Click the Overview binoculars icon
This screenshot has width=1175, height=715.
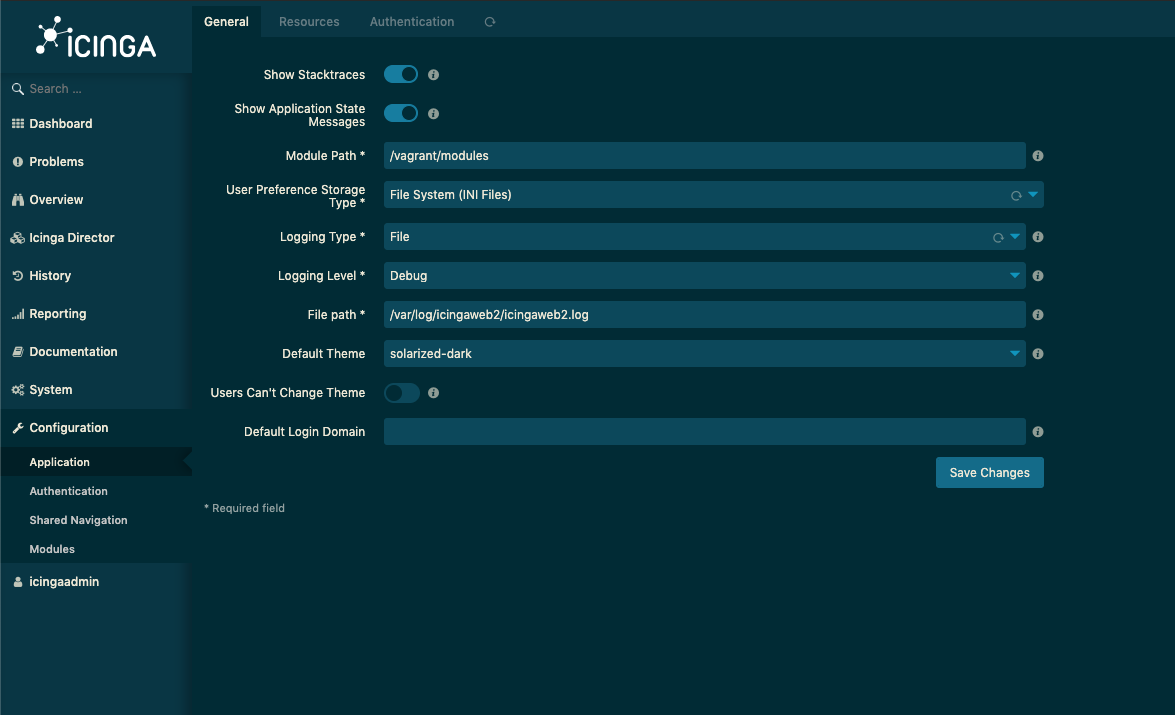[18, 199]
